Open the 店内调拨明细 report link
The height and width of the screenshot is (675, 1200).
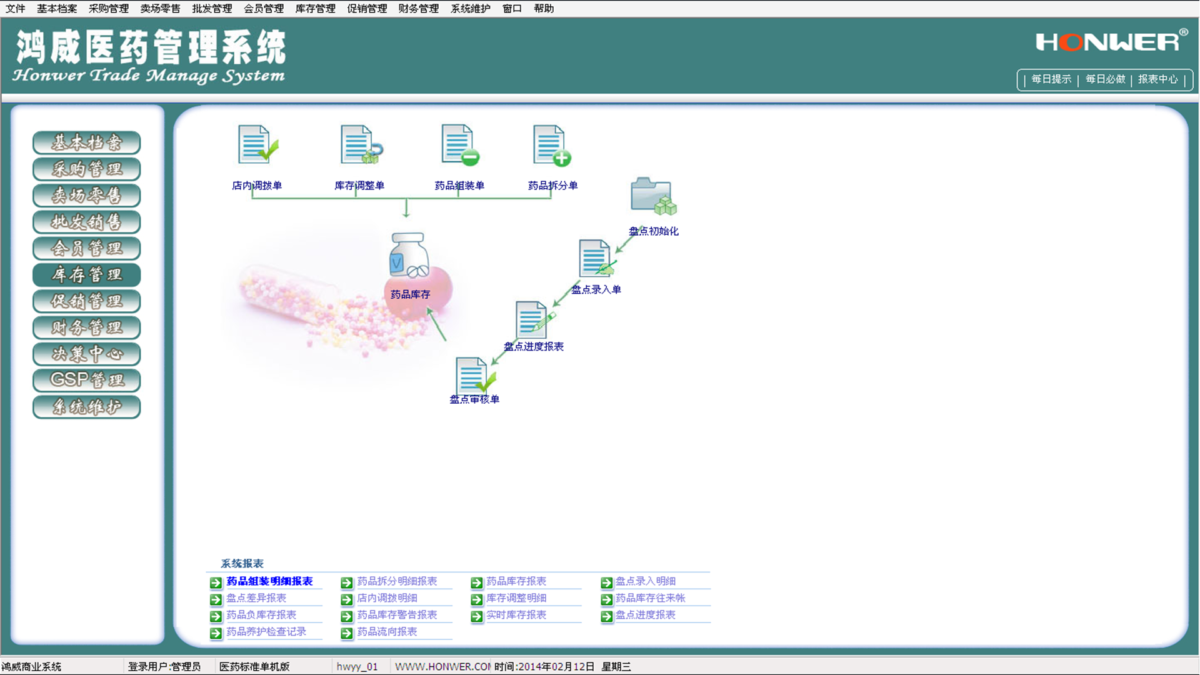pos(387,598)
